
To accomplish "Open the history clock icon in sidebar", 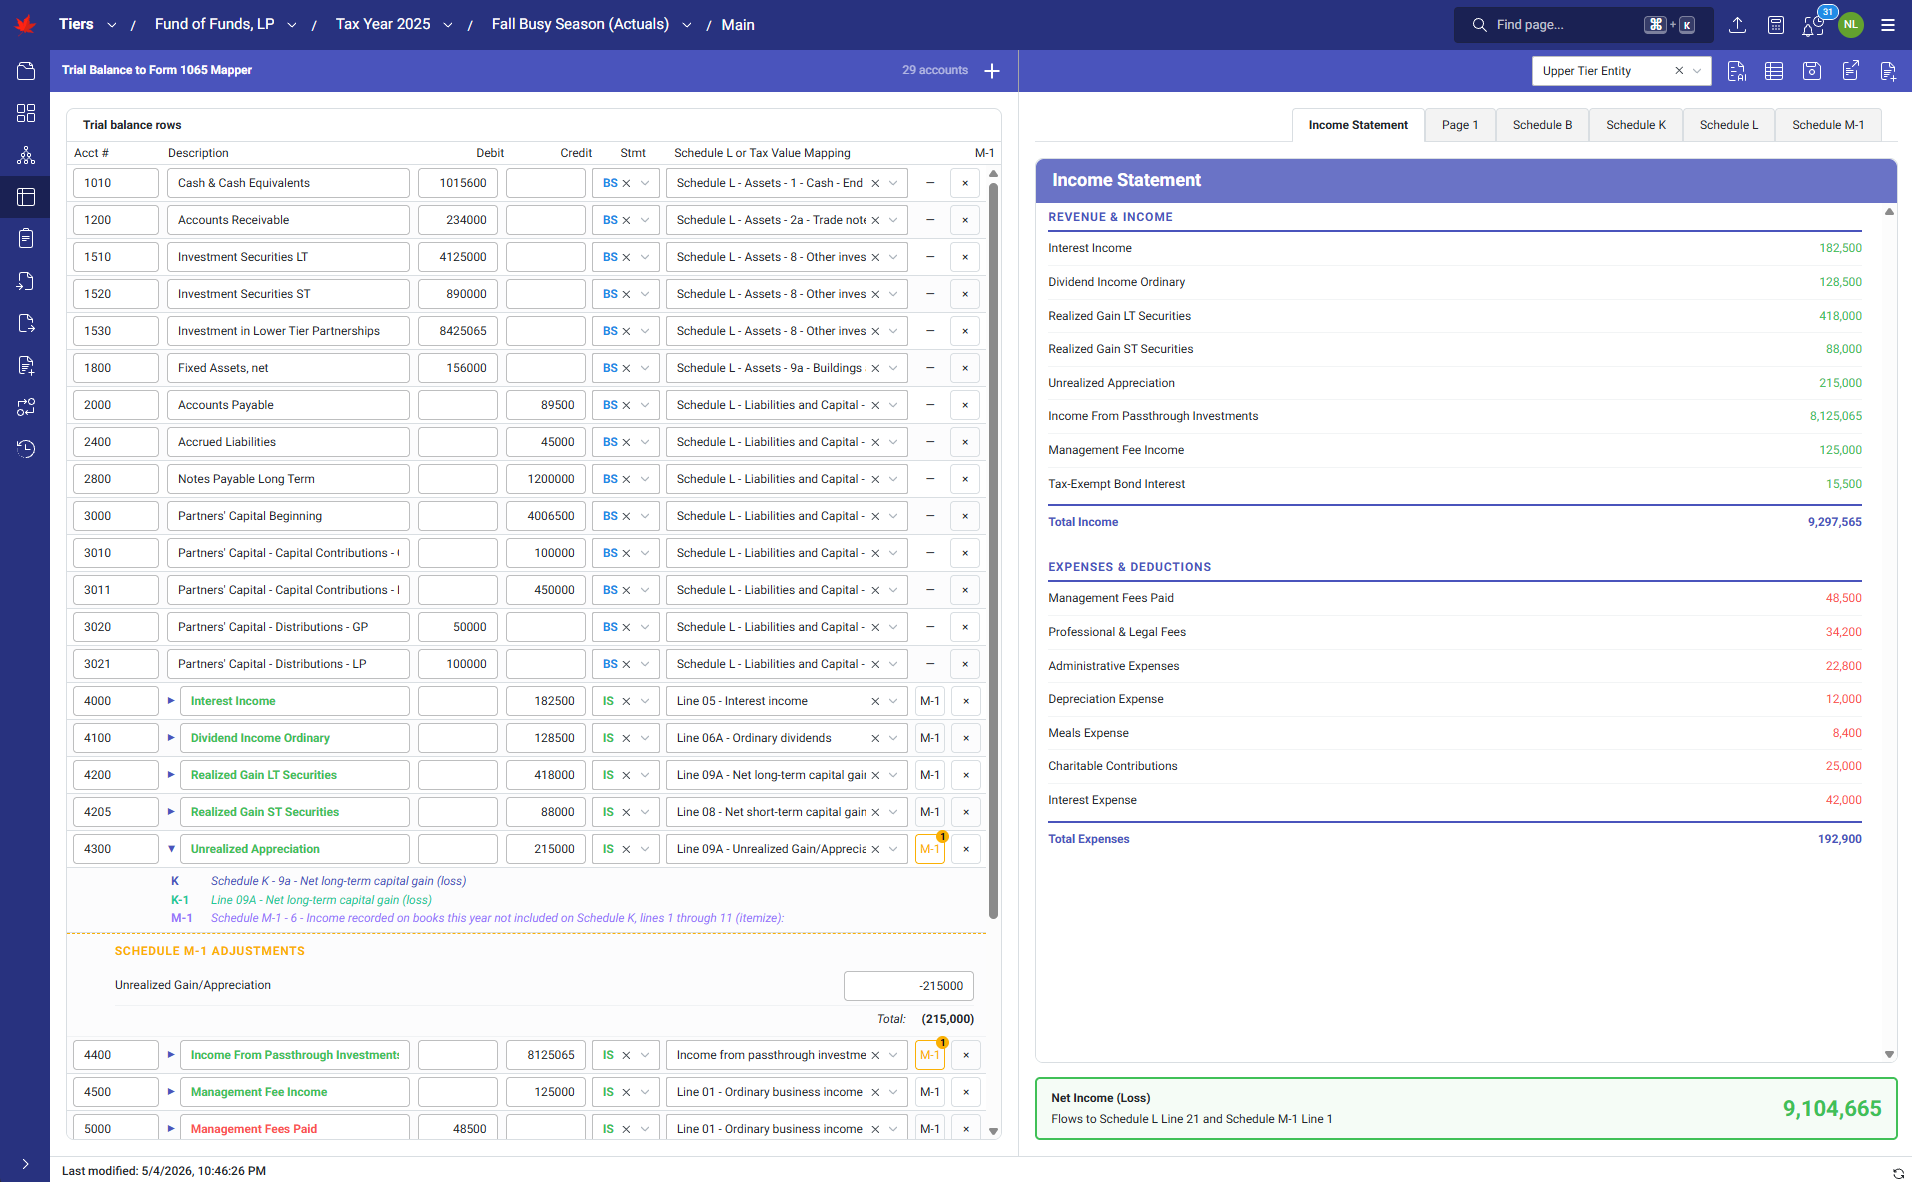I will pyautogui.click(x=26, y=449).
